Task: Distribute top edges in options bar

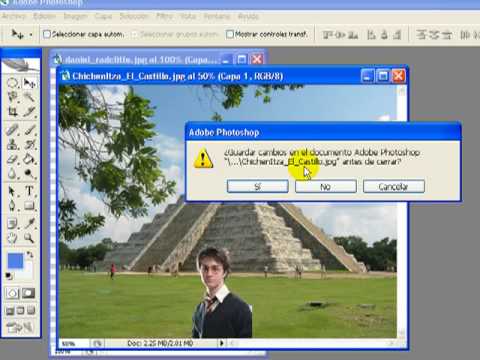Action: click(421, 34)
